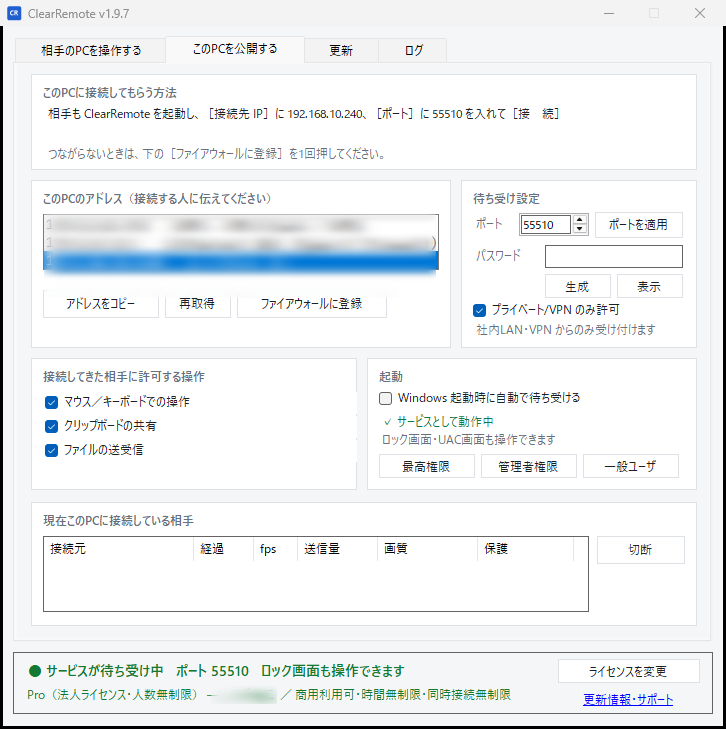
Task: Click the green service status indicator dot
Action: click(35, 671)
